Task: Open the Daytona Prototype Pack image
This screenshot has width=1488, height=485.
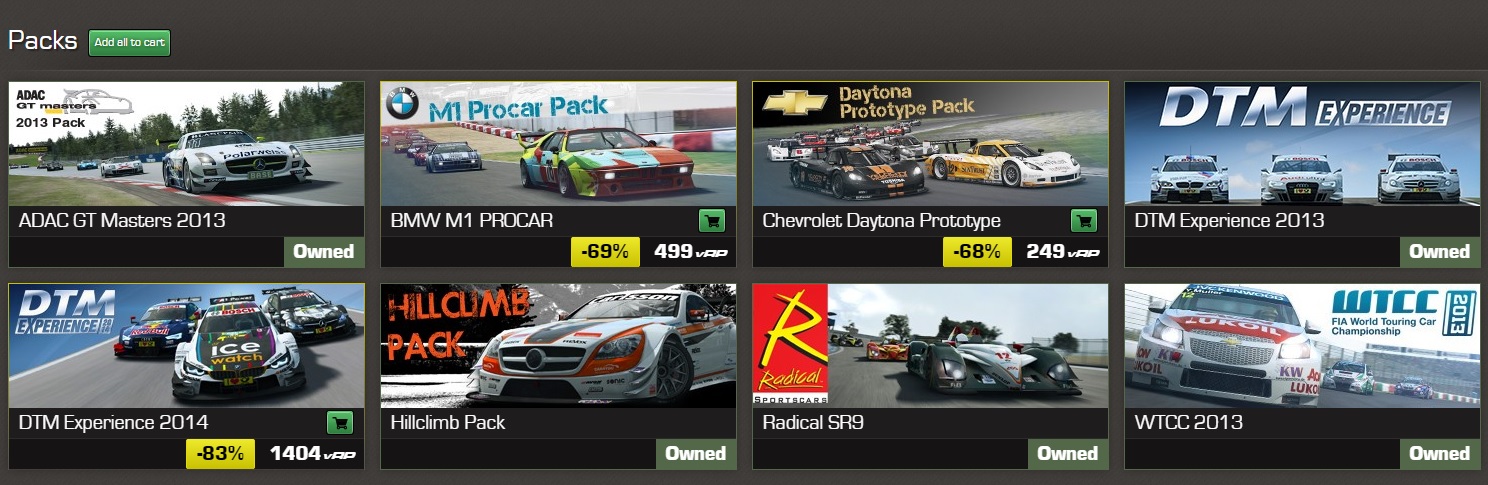Action: pos(931,144)
